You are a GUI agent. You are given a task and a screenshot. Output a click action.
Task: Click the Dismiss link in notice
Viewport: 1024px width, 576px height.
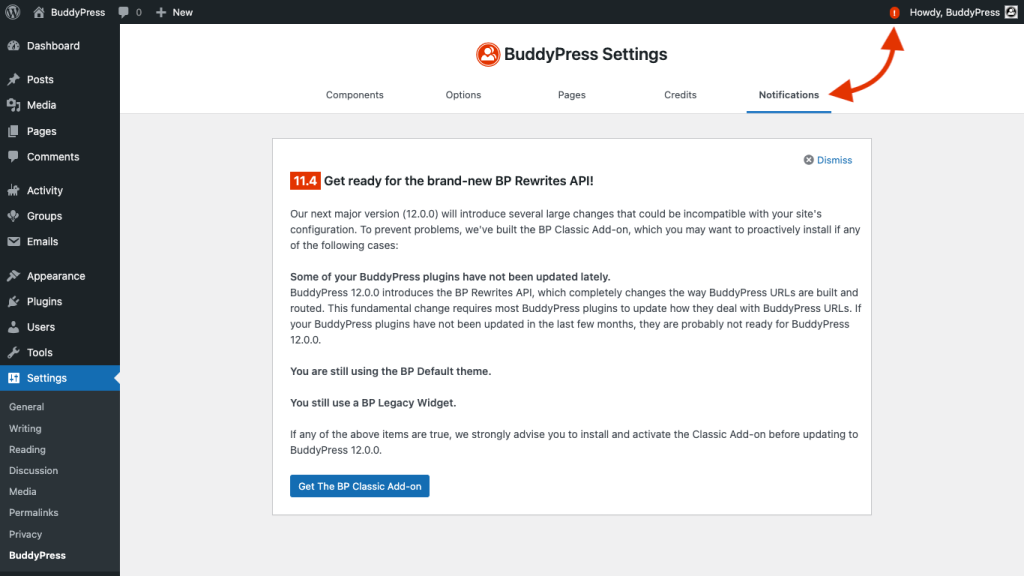click(834, 160)
